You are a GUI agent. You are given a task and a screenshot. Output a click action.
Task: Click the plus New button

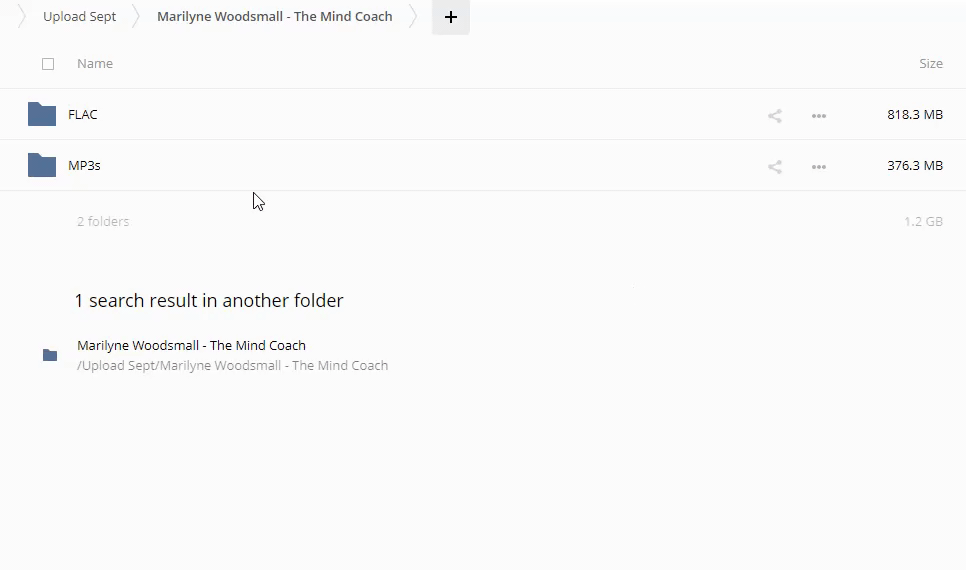[x=451, y=17]
